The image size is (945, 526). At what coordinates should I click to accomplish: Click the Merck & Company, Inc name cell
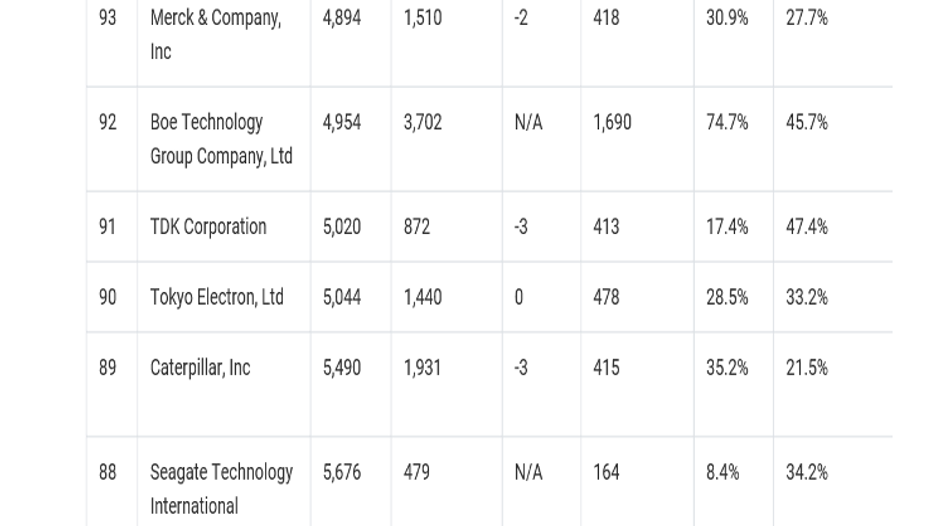(215, 34)
